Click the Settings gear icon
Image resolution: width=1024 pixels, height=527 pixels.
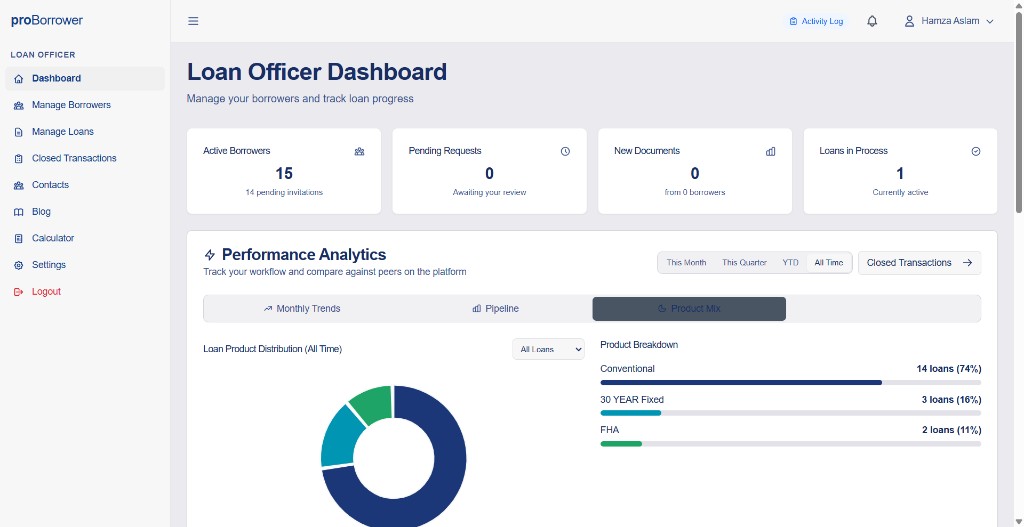click(18, 265)
